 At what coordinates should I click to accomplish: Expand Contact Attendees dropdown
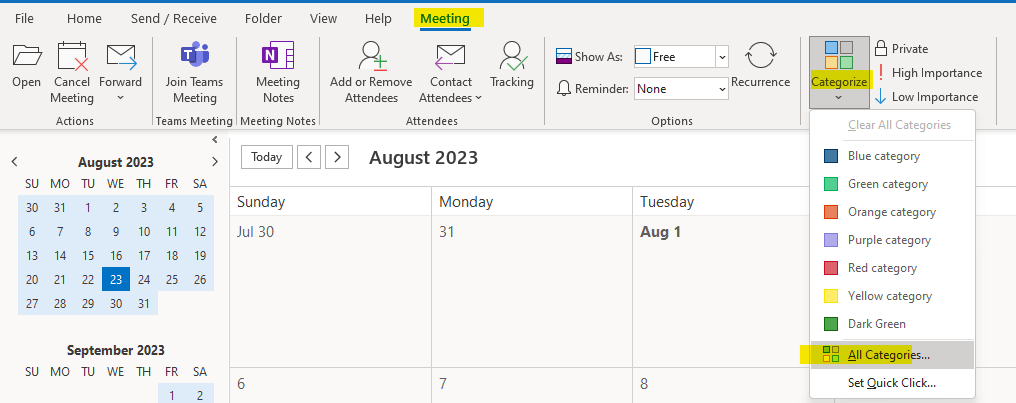(478, 98)
